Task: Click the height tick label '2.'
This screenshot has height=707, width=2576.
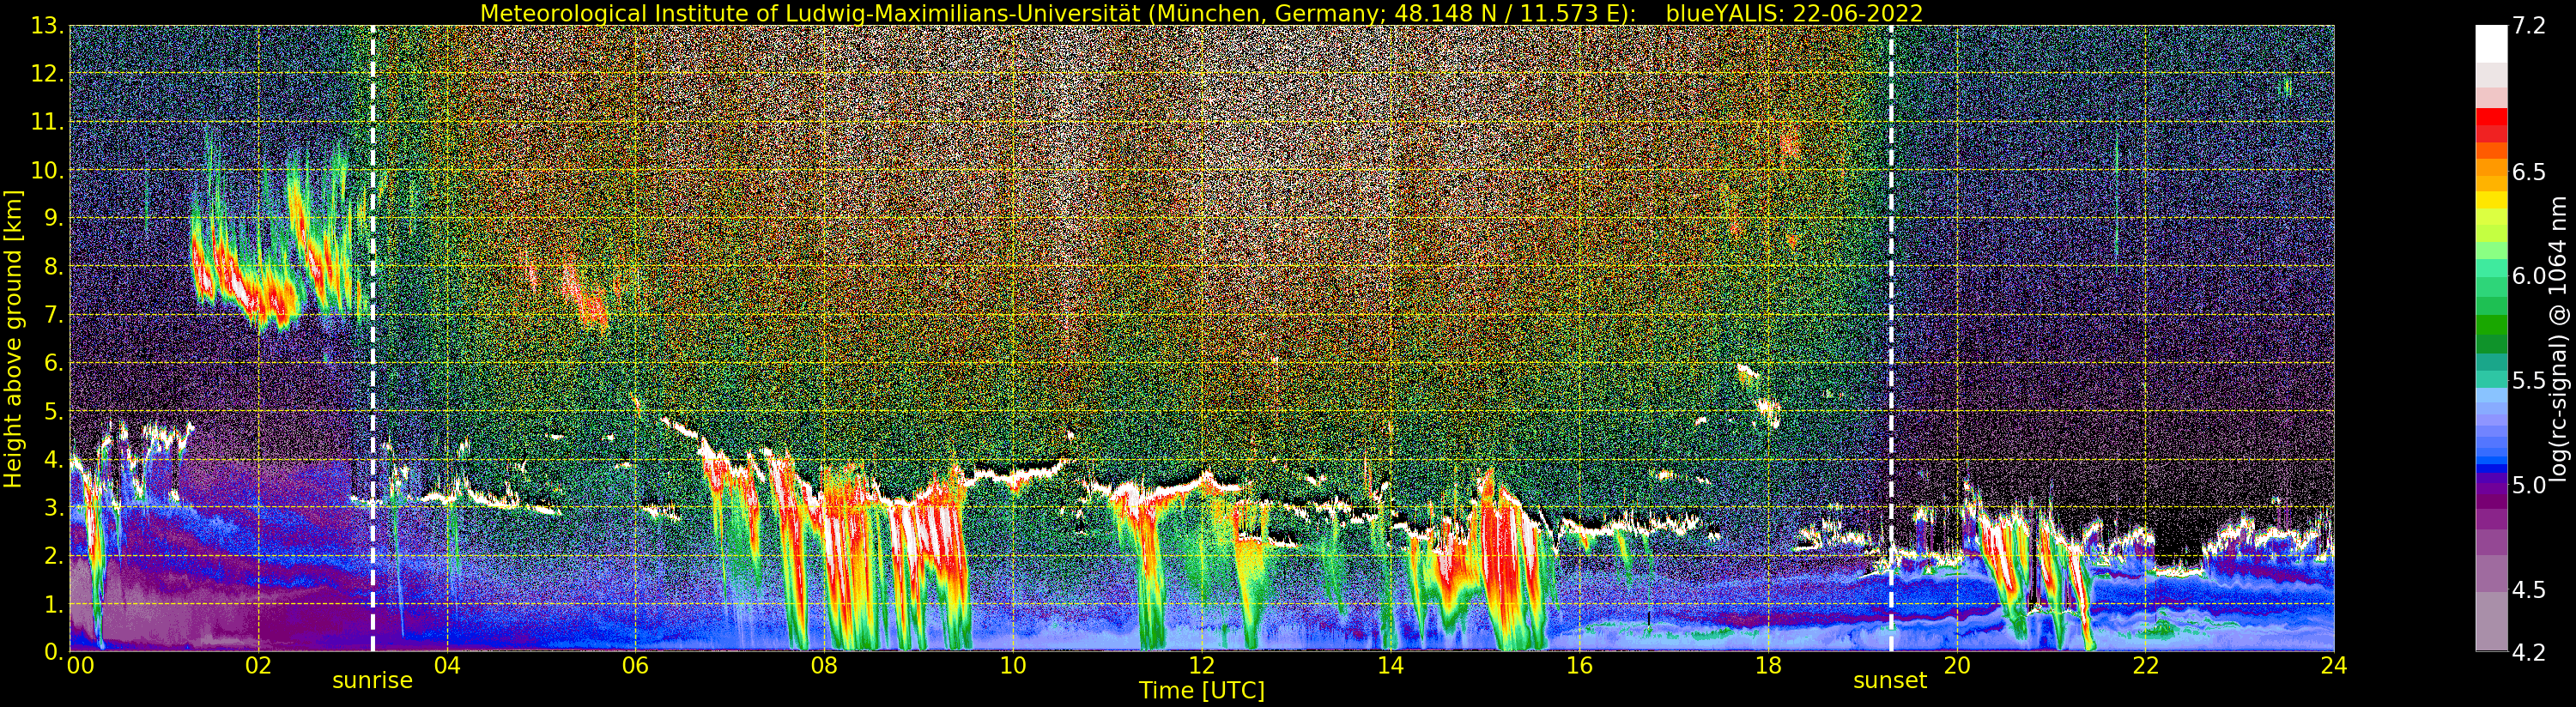Action: click(52, 555)
